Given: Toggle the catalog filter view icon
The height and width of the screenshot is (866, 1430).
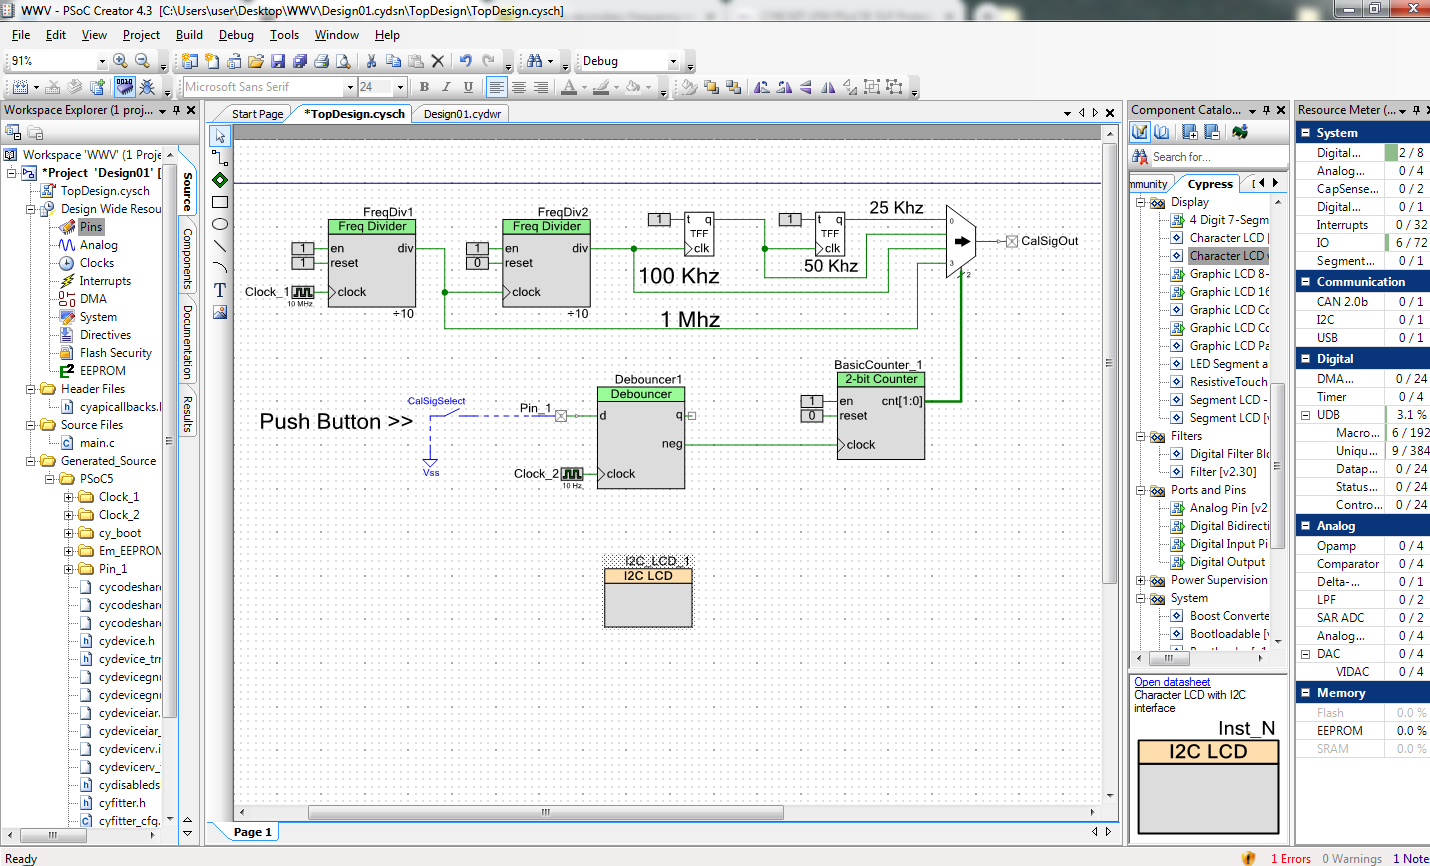Looking at the screenshot, I should pos(1140,131).
